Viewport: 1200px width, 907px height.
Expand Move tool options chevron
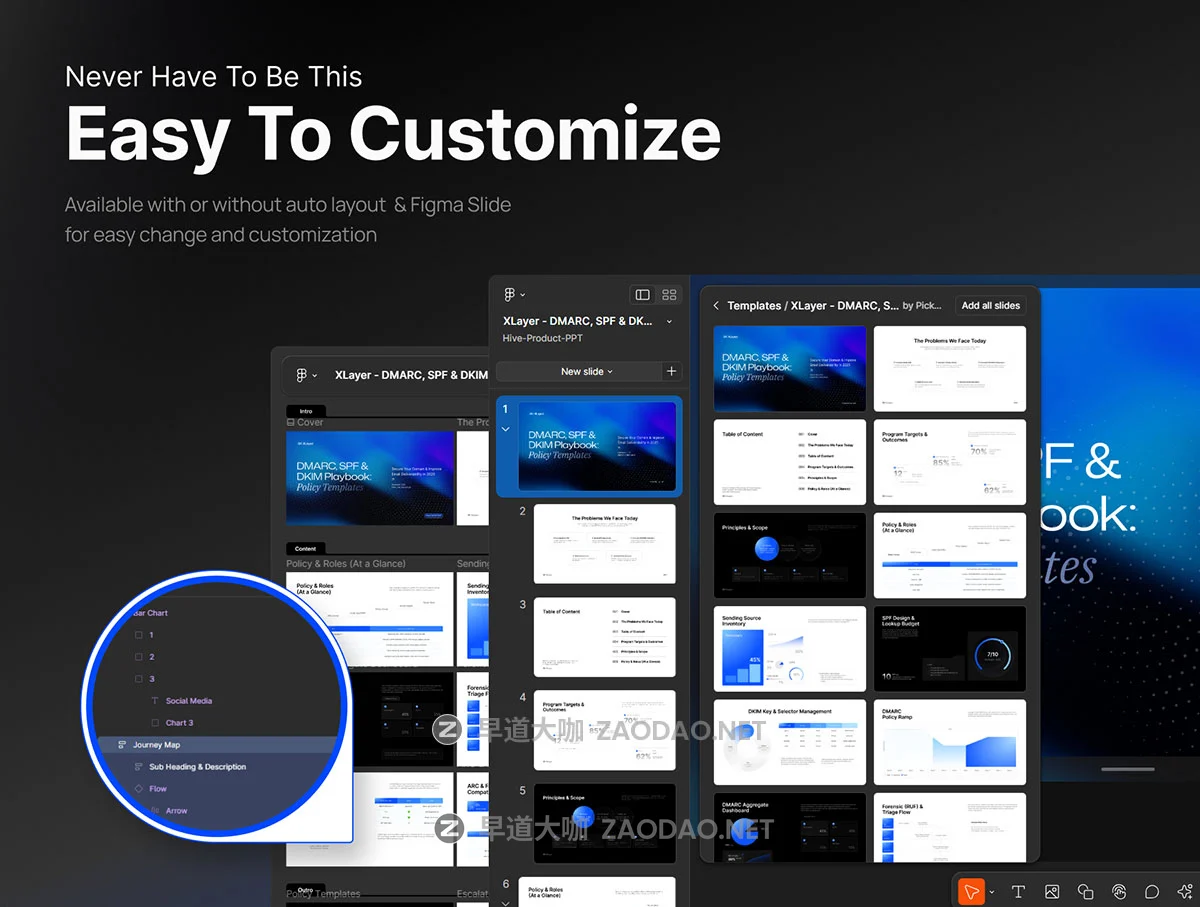pyautogui.click(x=991, y=892)
